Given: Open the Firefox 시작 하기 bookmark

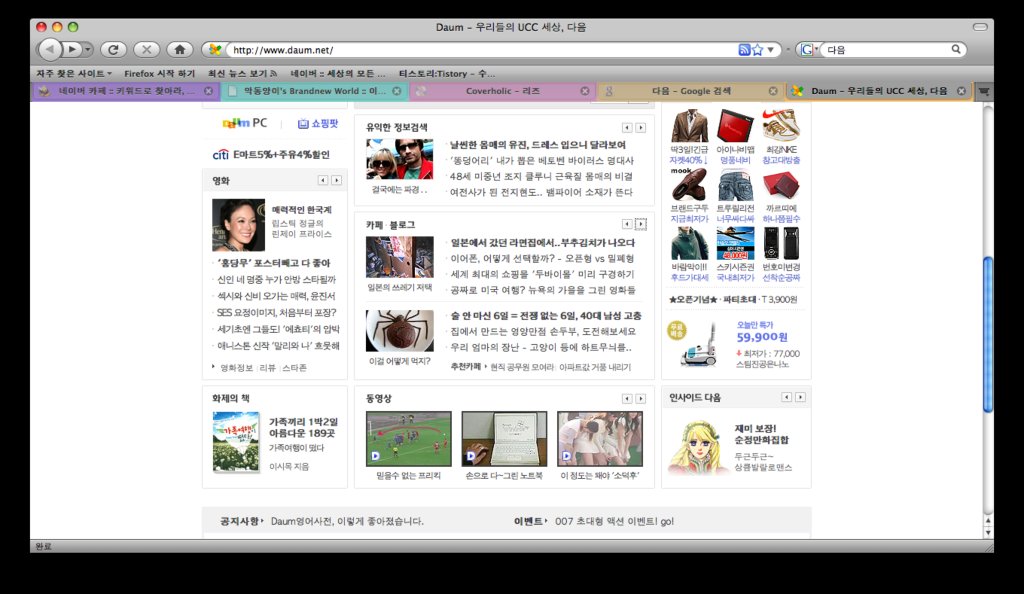Looking at the screenshot, I should [159, 73].
